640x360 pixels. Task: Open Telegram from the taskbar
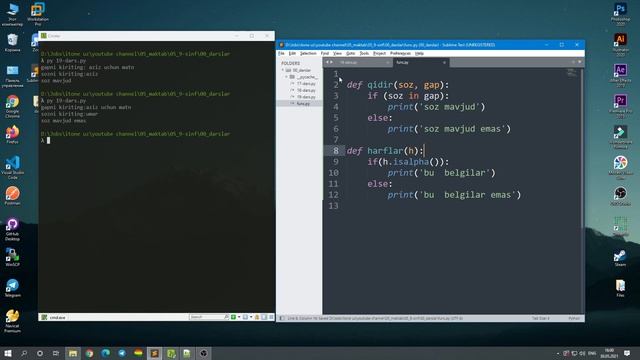point(122,353)
